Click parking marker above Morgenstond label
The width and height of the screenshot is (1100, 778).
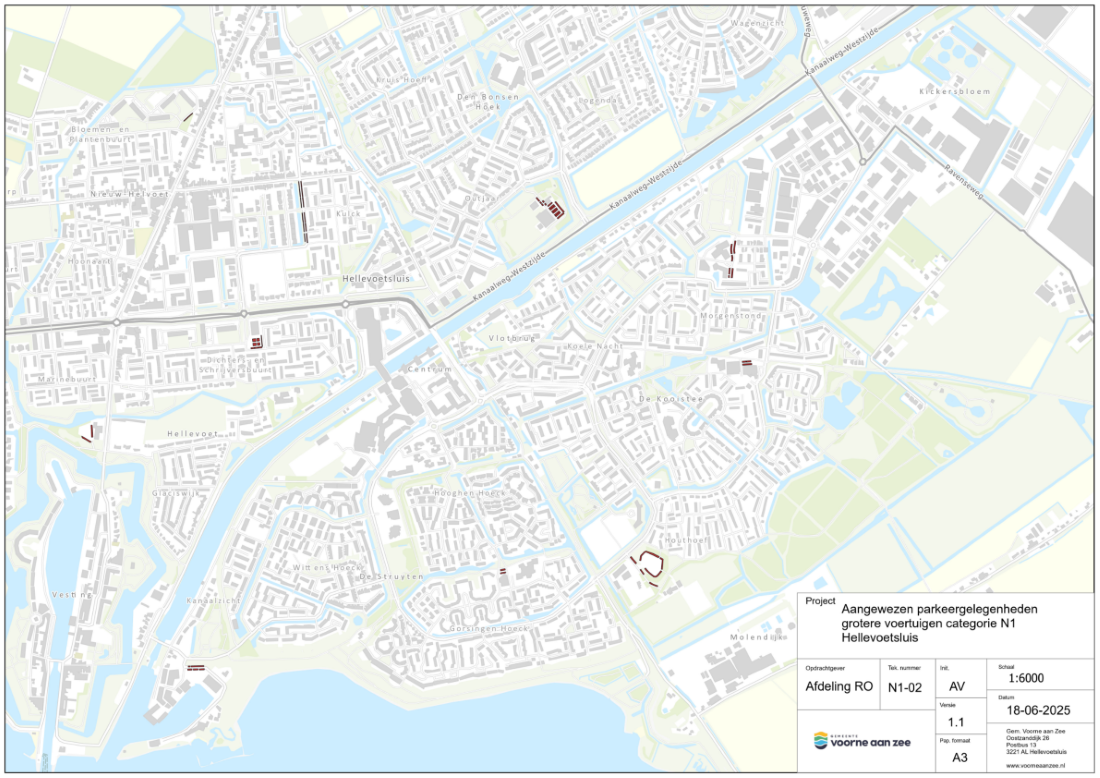click(x=732, y=258)
